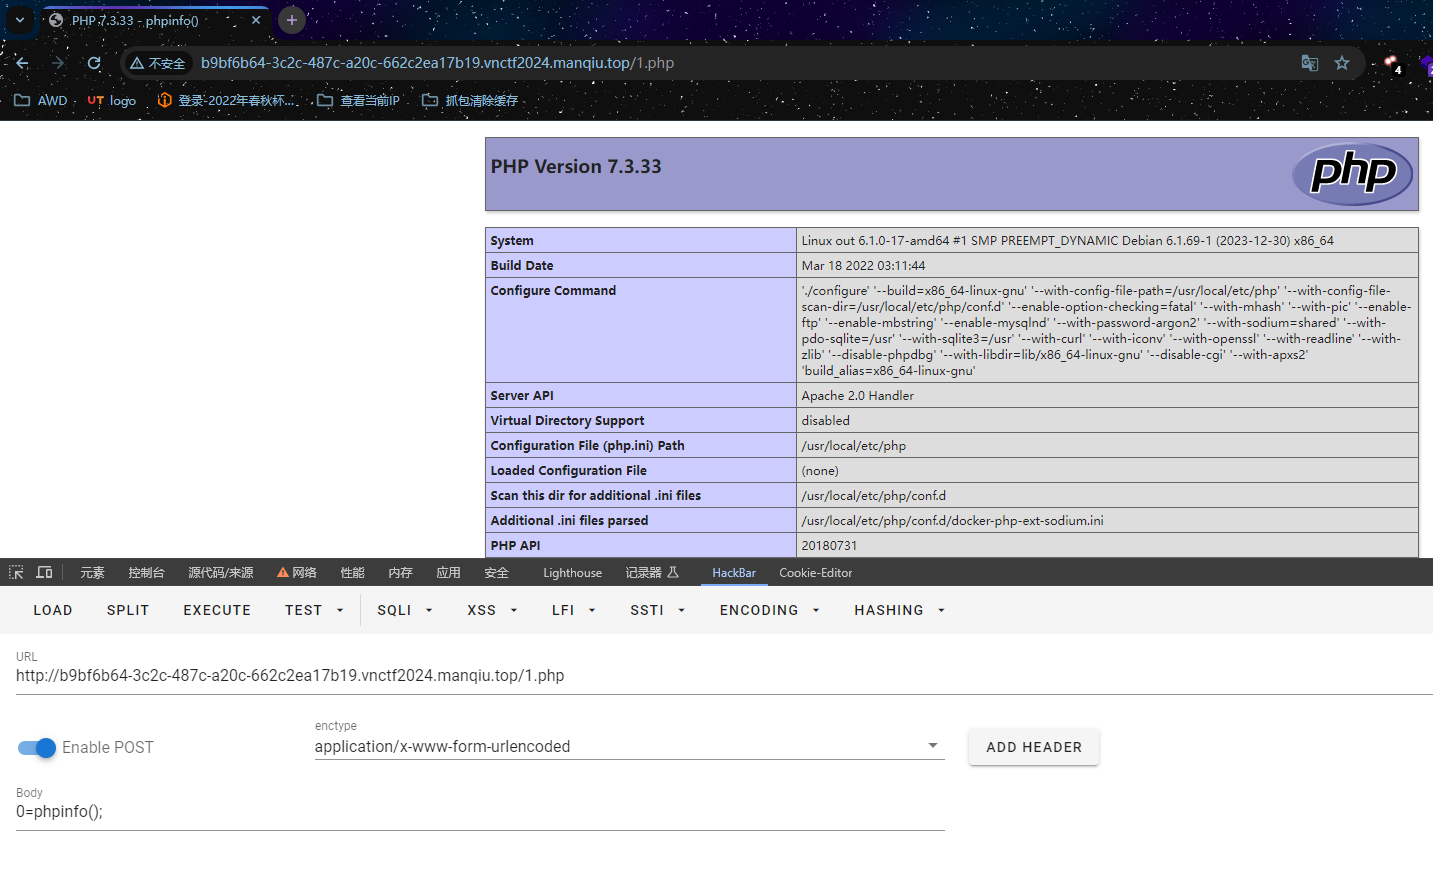The image size is (1433, 869).
Task: Switch to the Lighthouse DevTools tab
Action: tap(572, 573)
